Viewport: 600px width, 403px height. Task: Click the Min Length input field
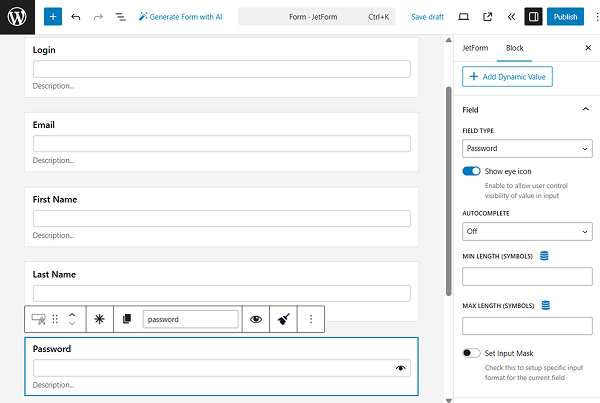(x=527, y=276)
